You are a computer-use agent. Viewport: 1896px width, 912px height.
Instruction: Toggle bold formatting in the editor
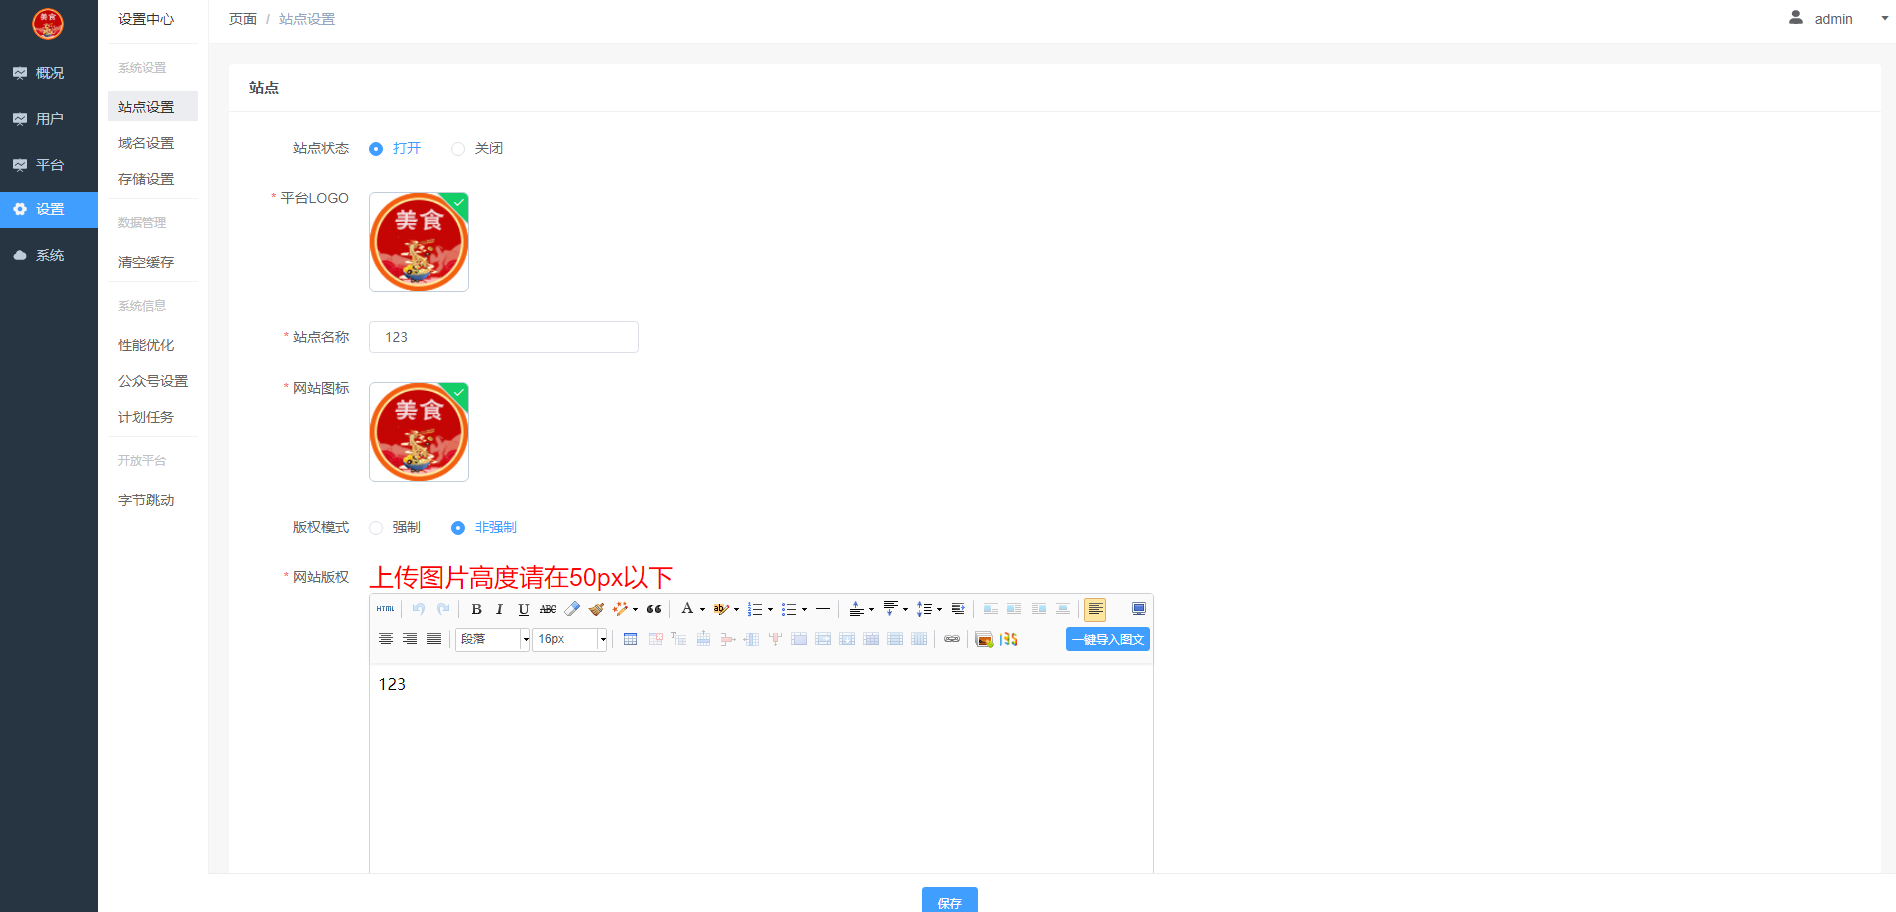click(x=476, y=609)
